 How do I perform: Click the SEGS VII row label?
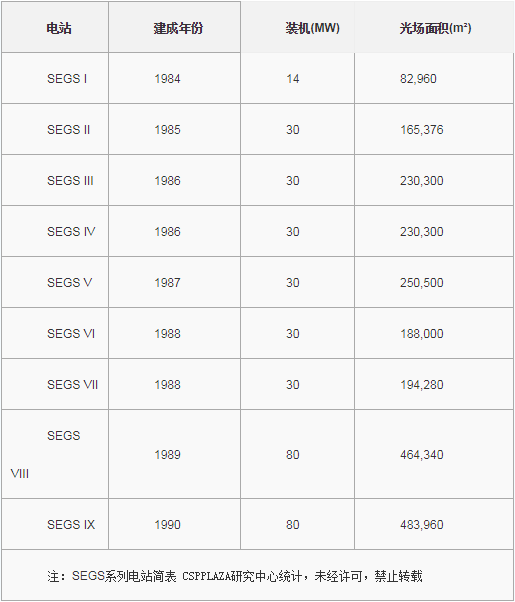click(72, 385)
